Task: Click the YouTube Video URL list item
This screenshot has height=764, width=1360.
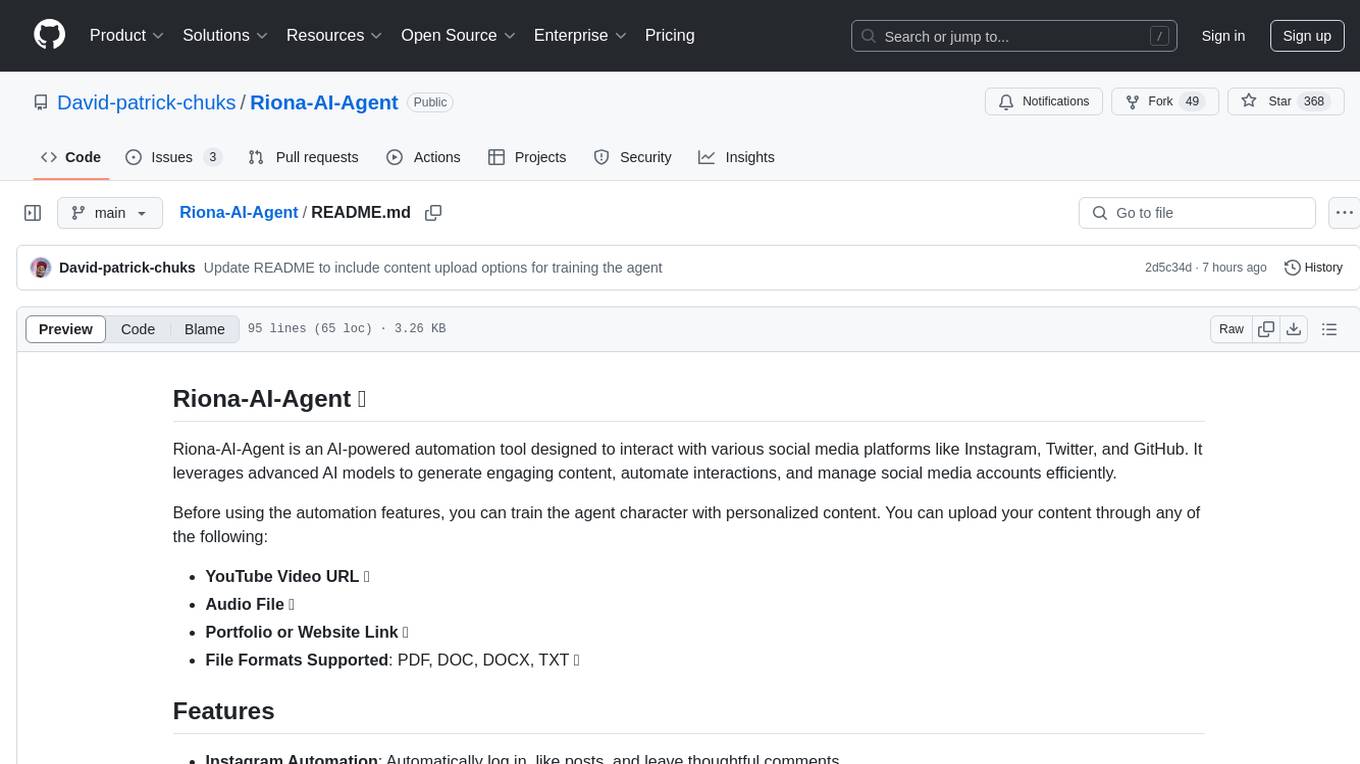Action: click(x=287, y=576)
